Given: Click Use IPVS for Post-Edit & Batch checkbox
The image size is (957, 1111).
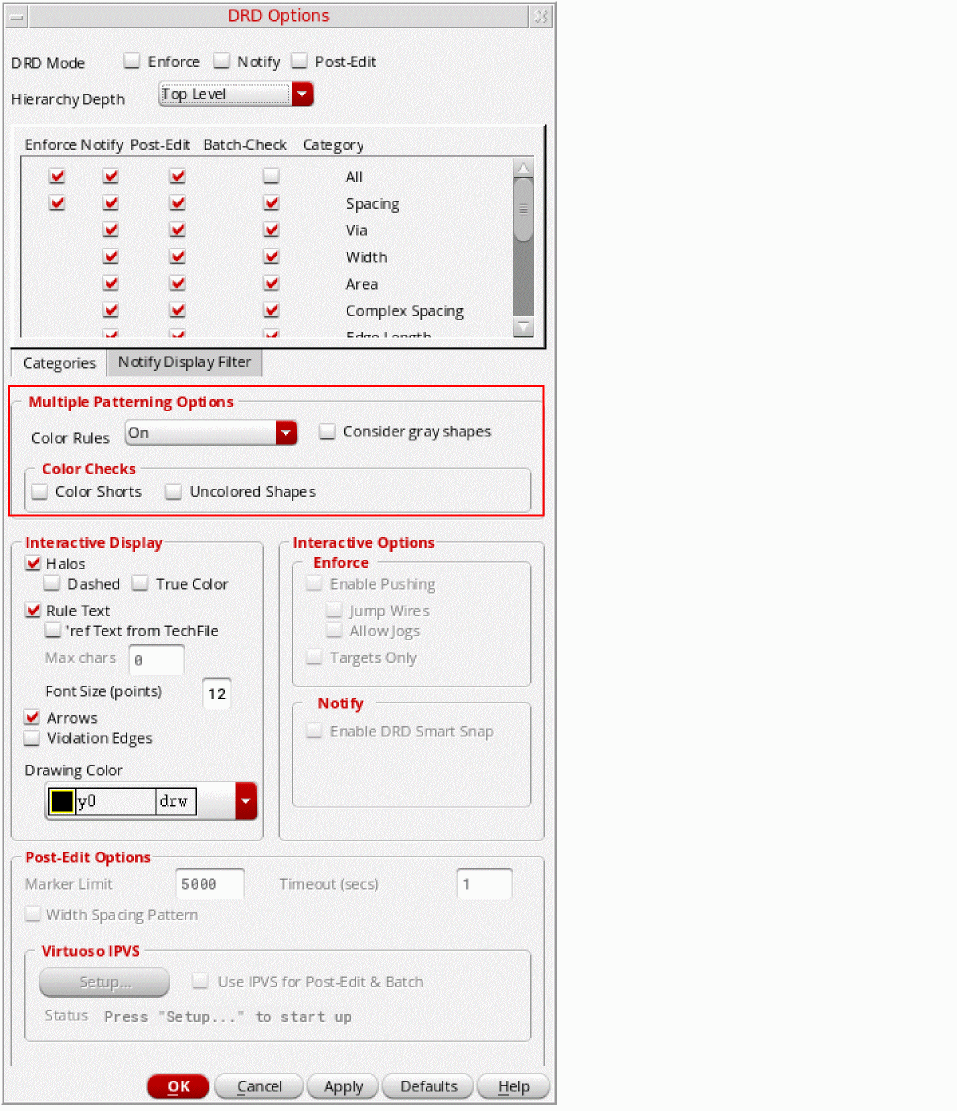Looking at the screenshot, I should pyautogui.click(x=200, y=981).
